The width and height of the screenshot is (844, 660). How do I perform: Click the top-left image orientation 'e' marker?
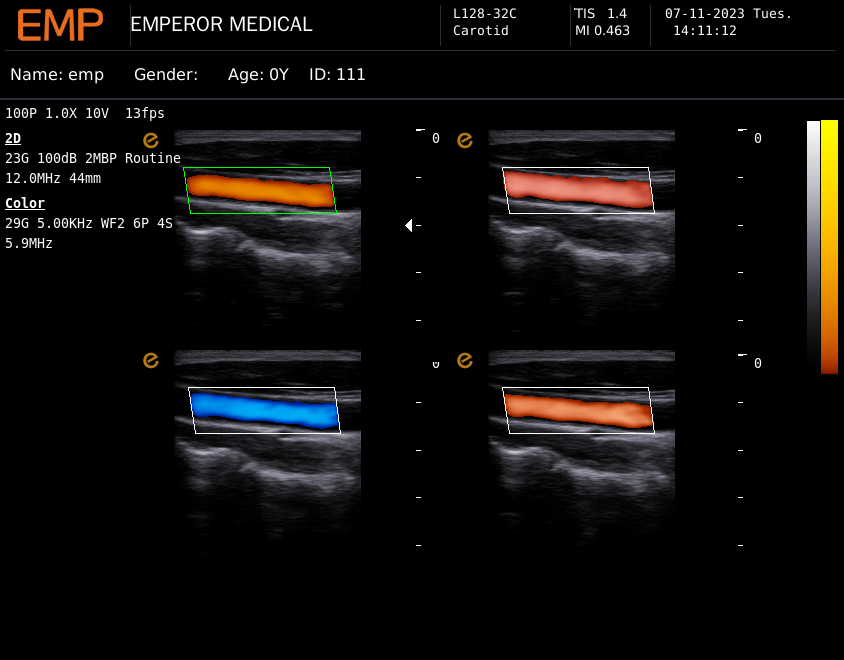point(151,140)
